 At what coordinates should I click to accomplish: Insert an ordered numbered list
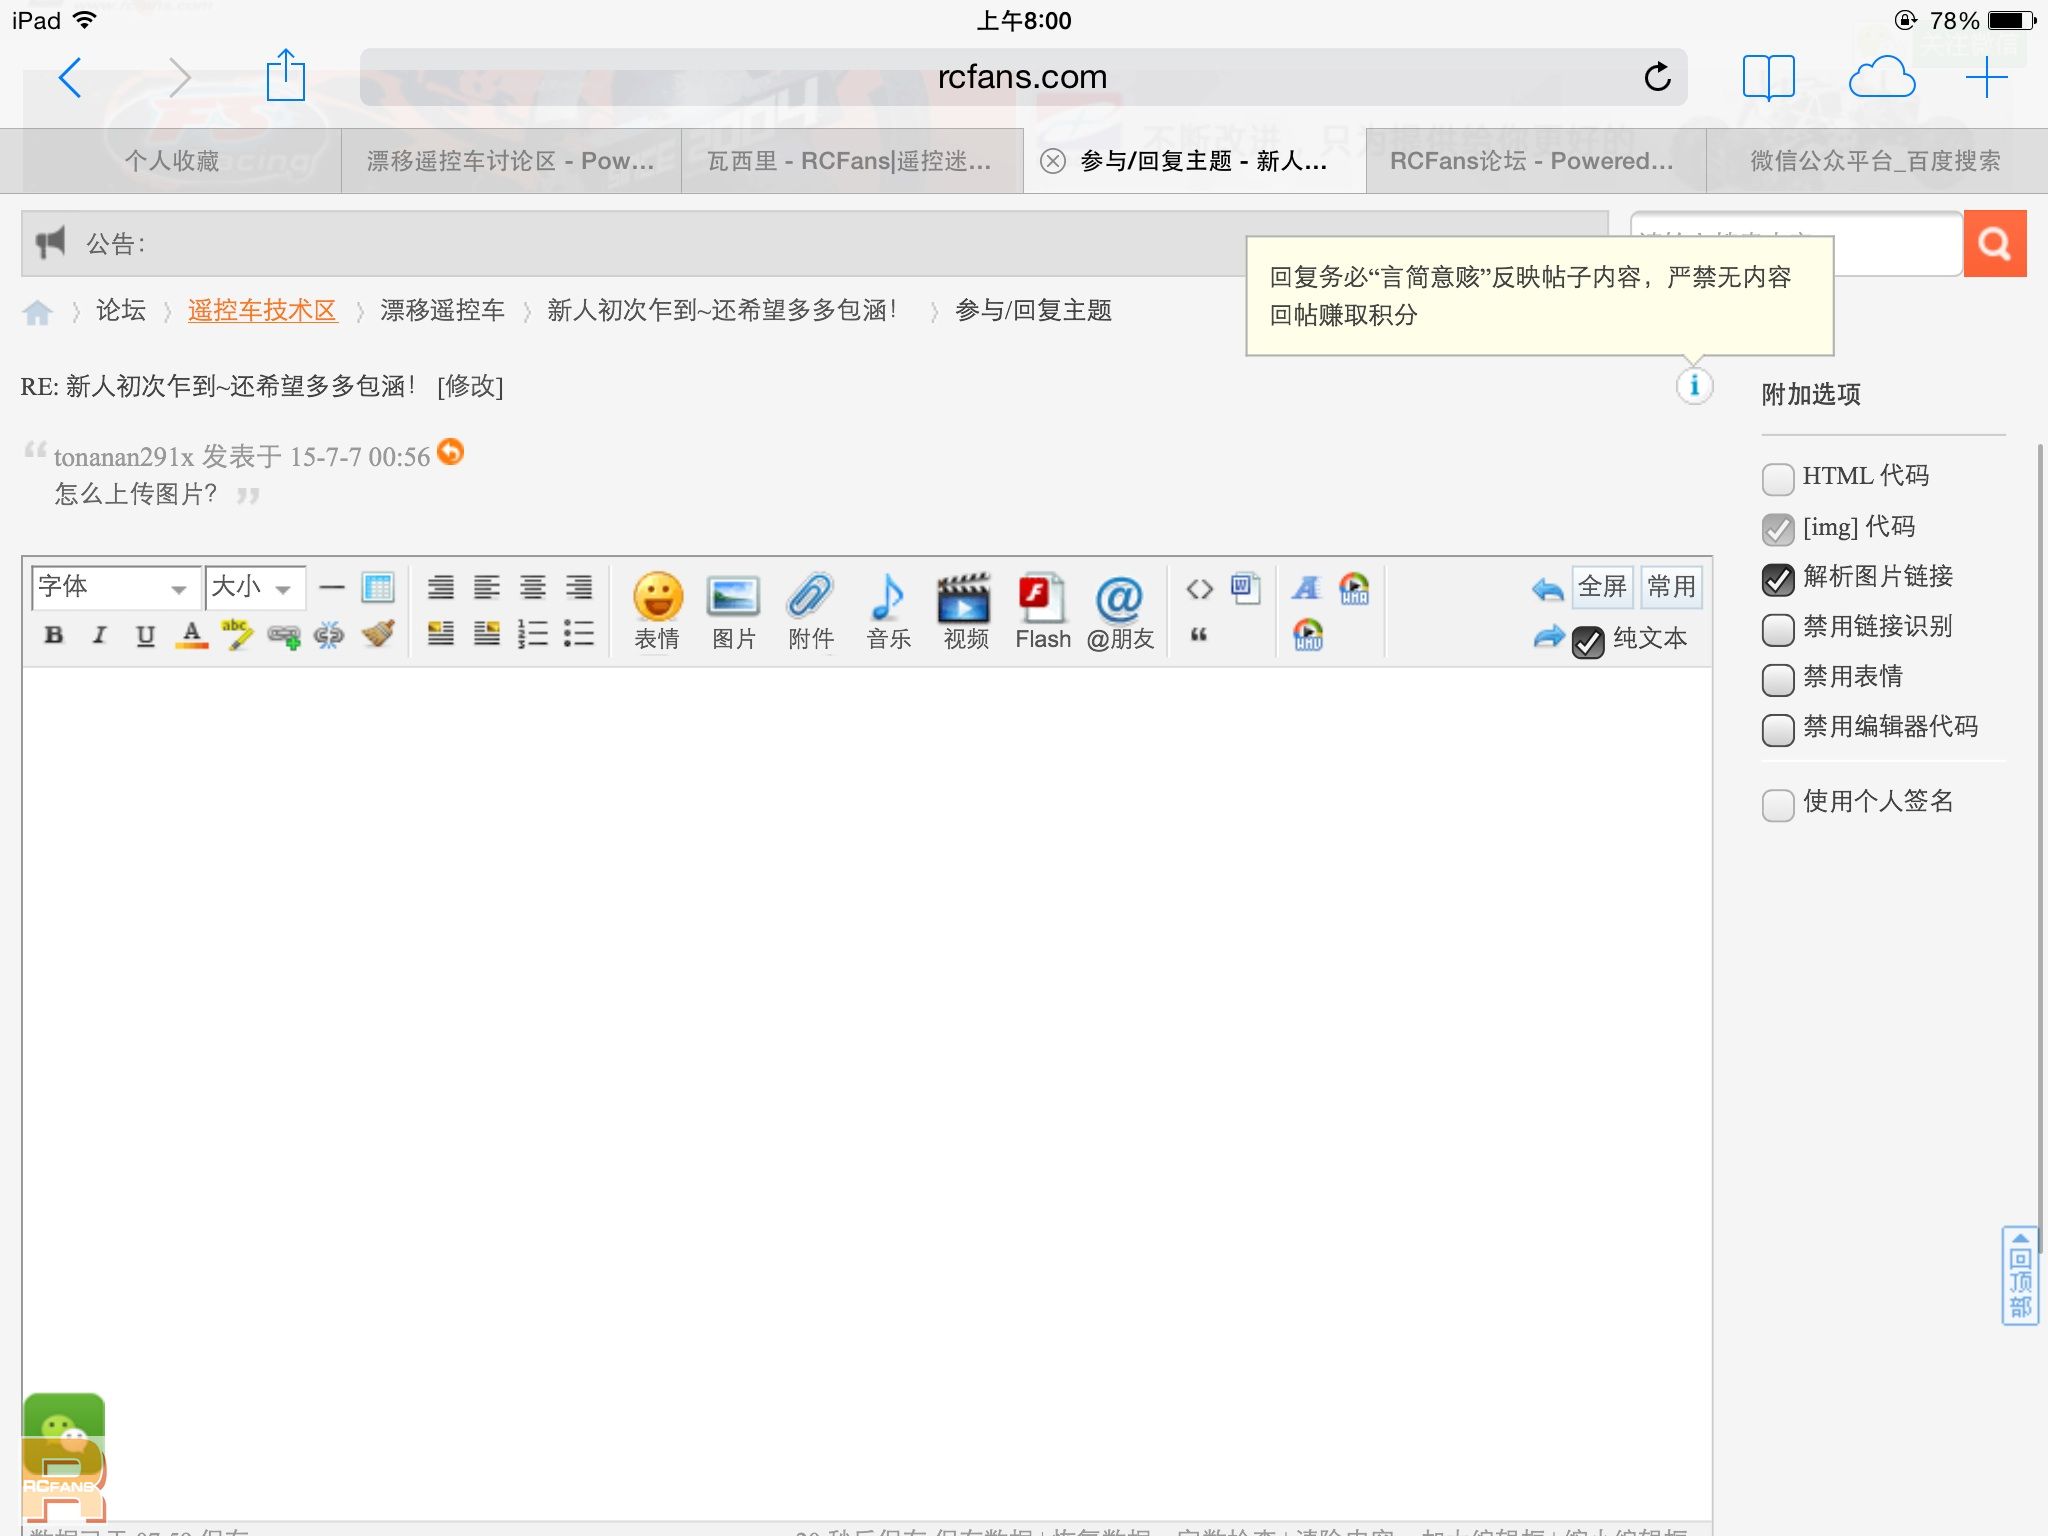(533, 633)
